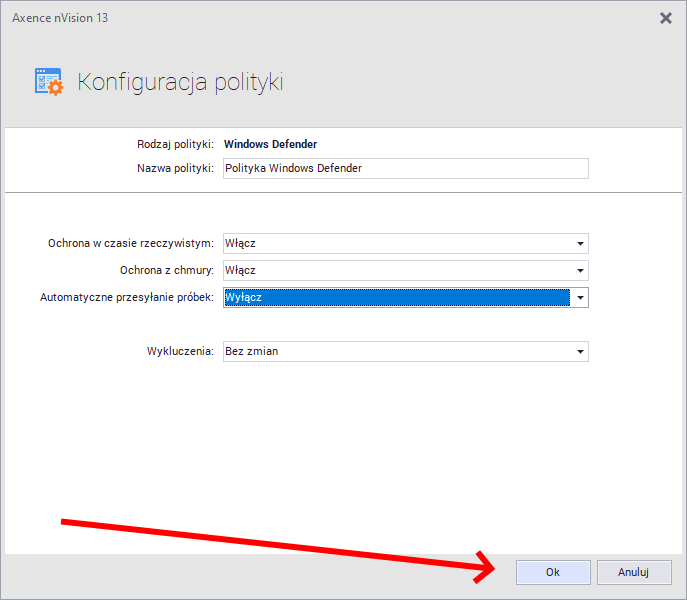Confirm policy with the Ok button
687x600 pixels.
pyautogui.click(x=552, y=572)
